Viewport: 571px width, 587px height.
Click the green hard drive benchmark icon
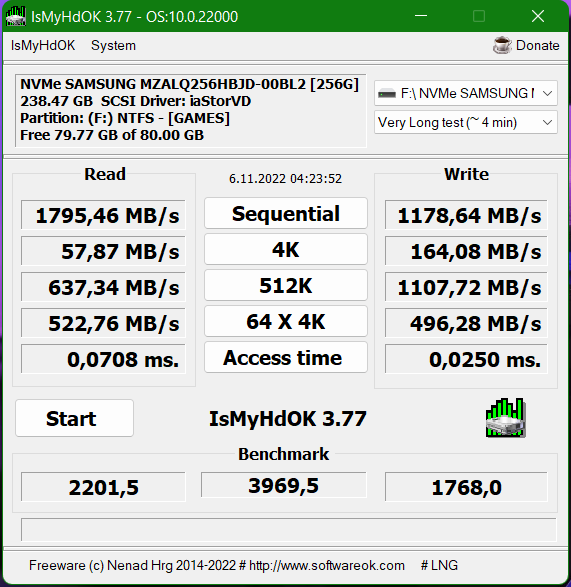pyautogui.click(x=505, y=418)
